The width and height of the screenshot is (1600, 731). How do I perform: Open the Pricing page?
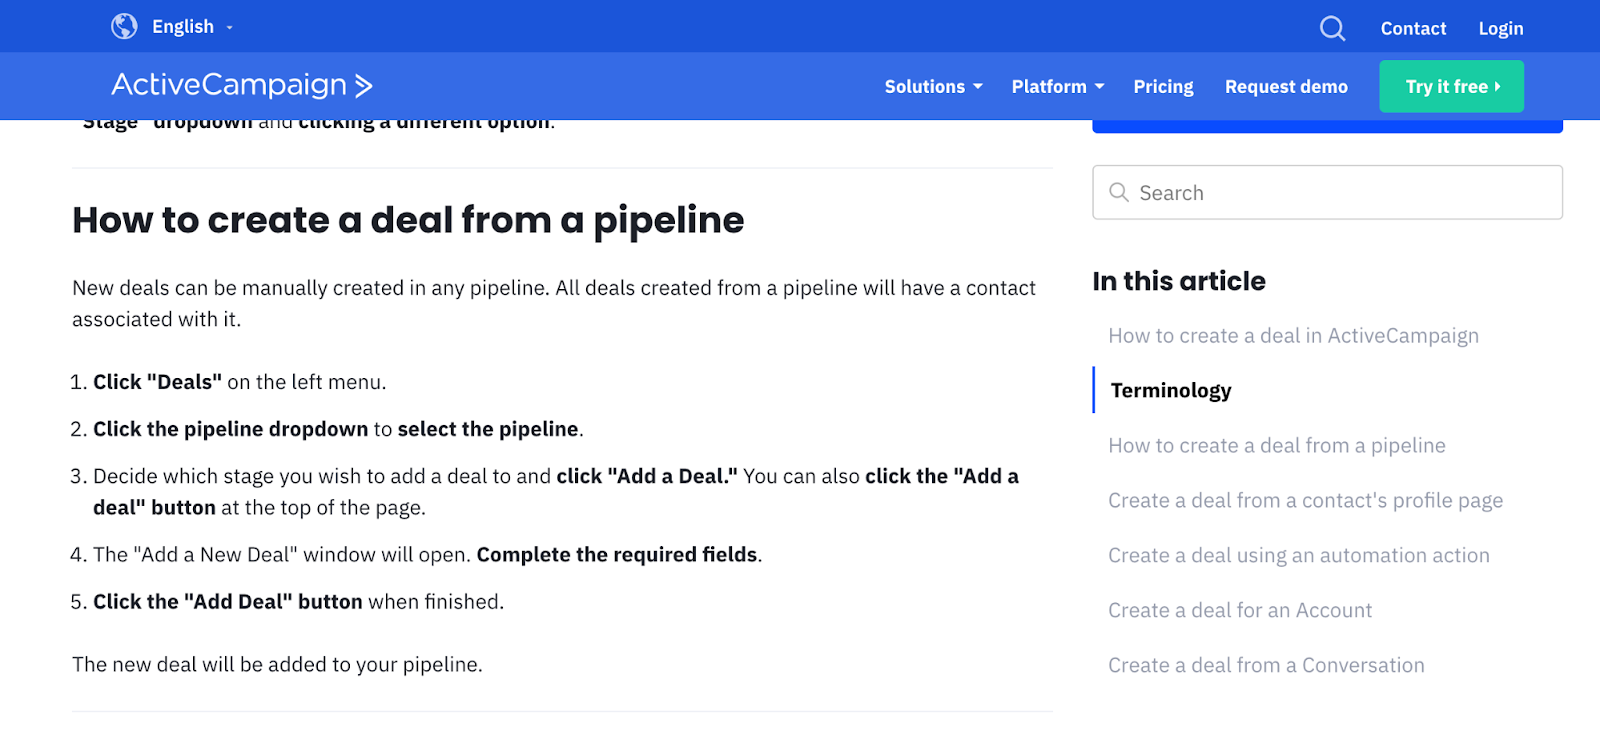1163,86
